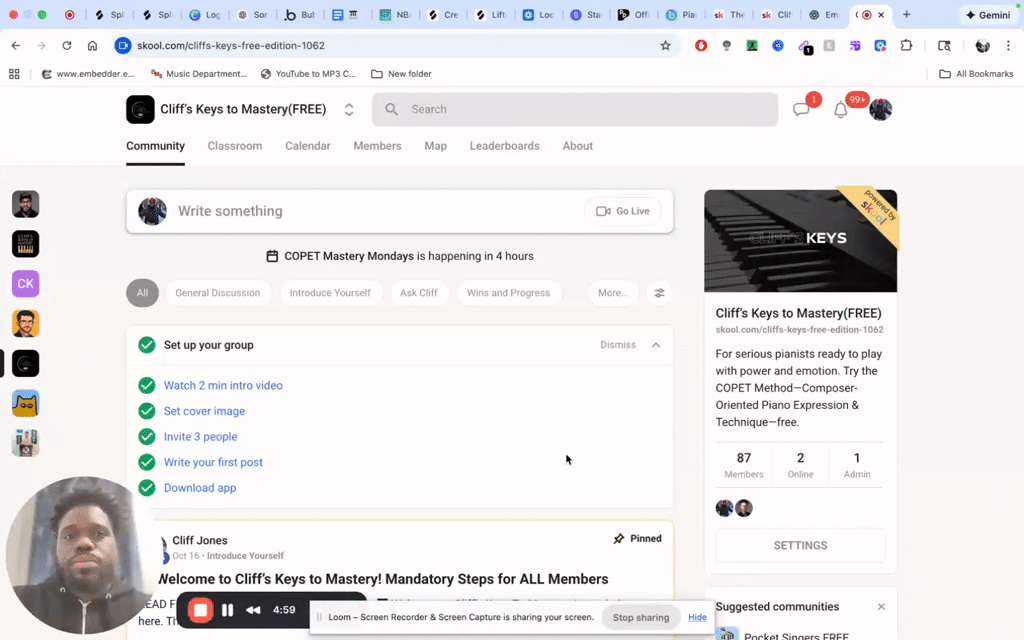
Task: Open the Members tab
Action: (377, 146)
